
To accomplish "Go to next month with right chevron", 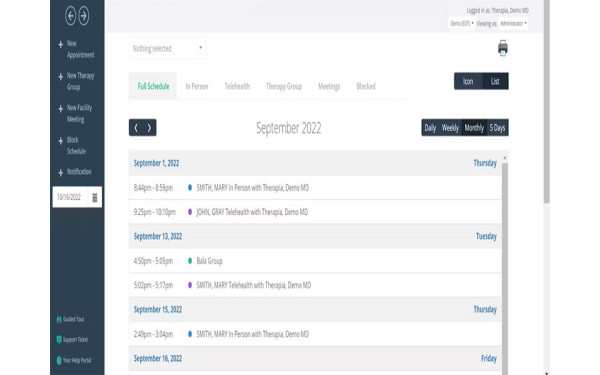I will 149,128.
